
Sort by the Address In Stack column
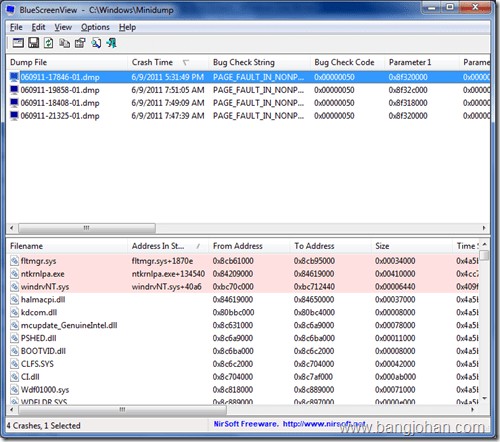[x=168, y=246]
